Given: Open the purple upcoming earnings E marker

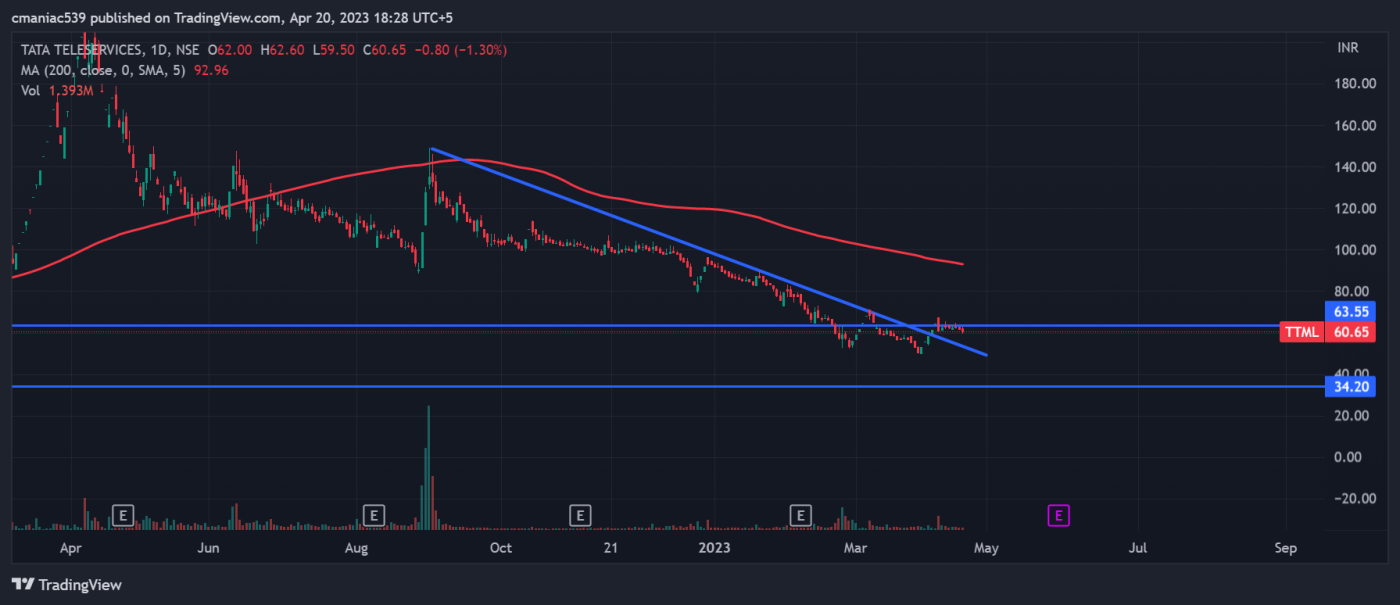Looking at the screenshot, I should [x=1058, y=515].
